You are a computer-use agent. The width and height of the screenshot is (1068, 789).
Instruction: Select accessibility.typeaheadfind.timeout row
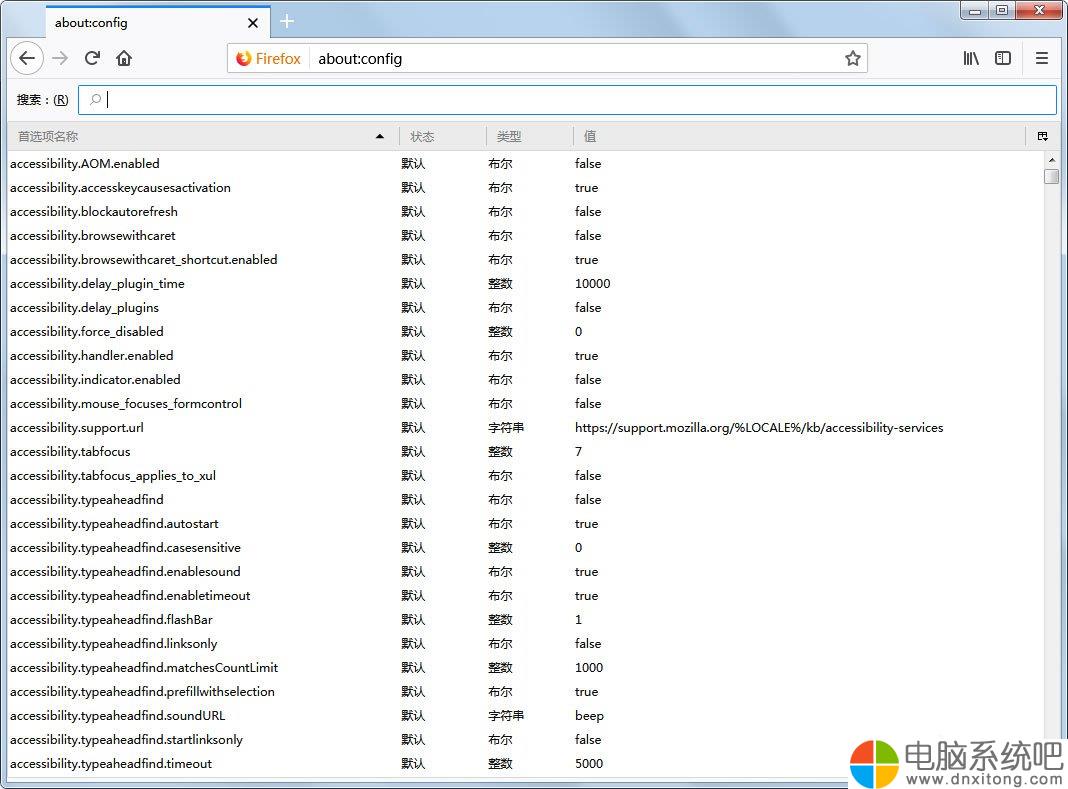[x=525, y=764]
